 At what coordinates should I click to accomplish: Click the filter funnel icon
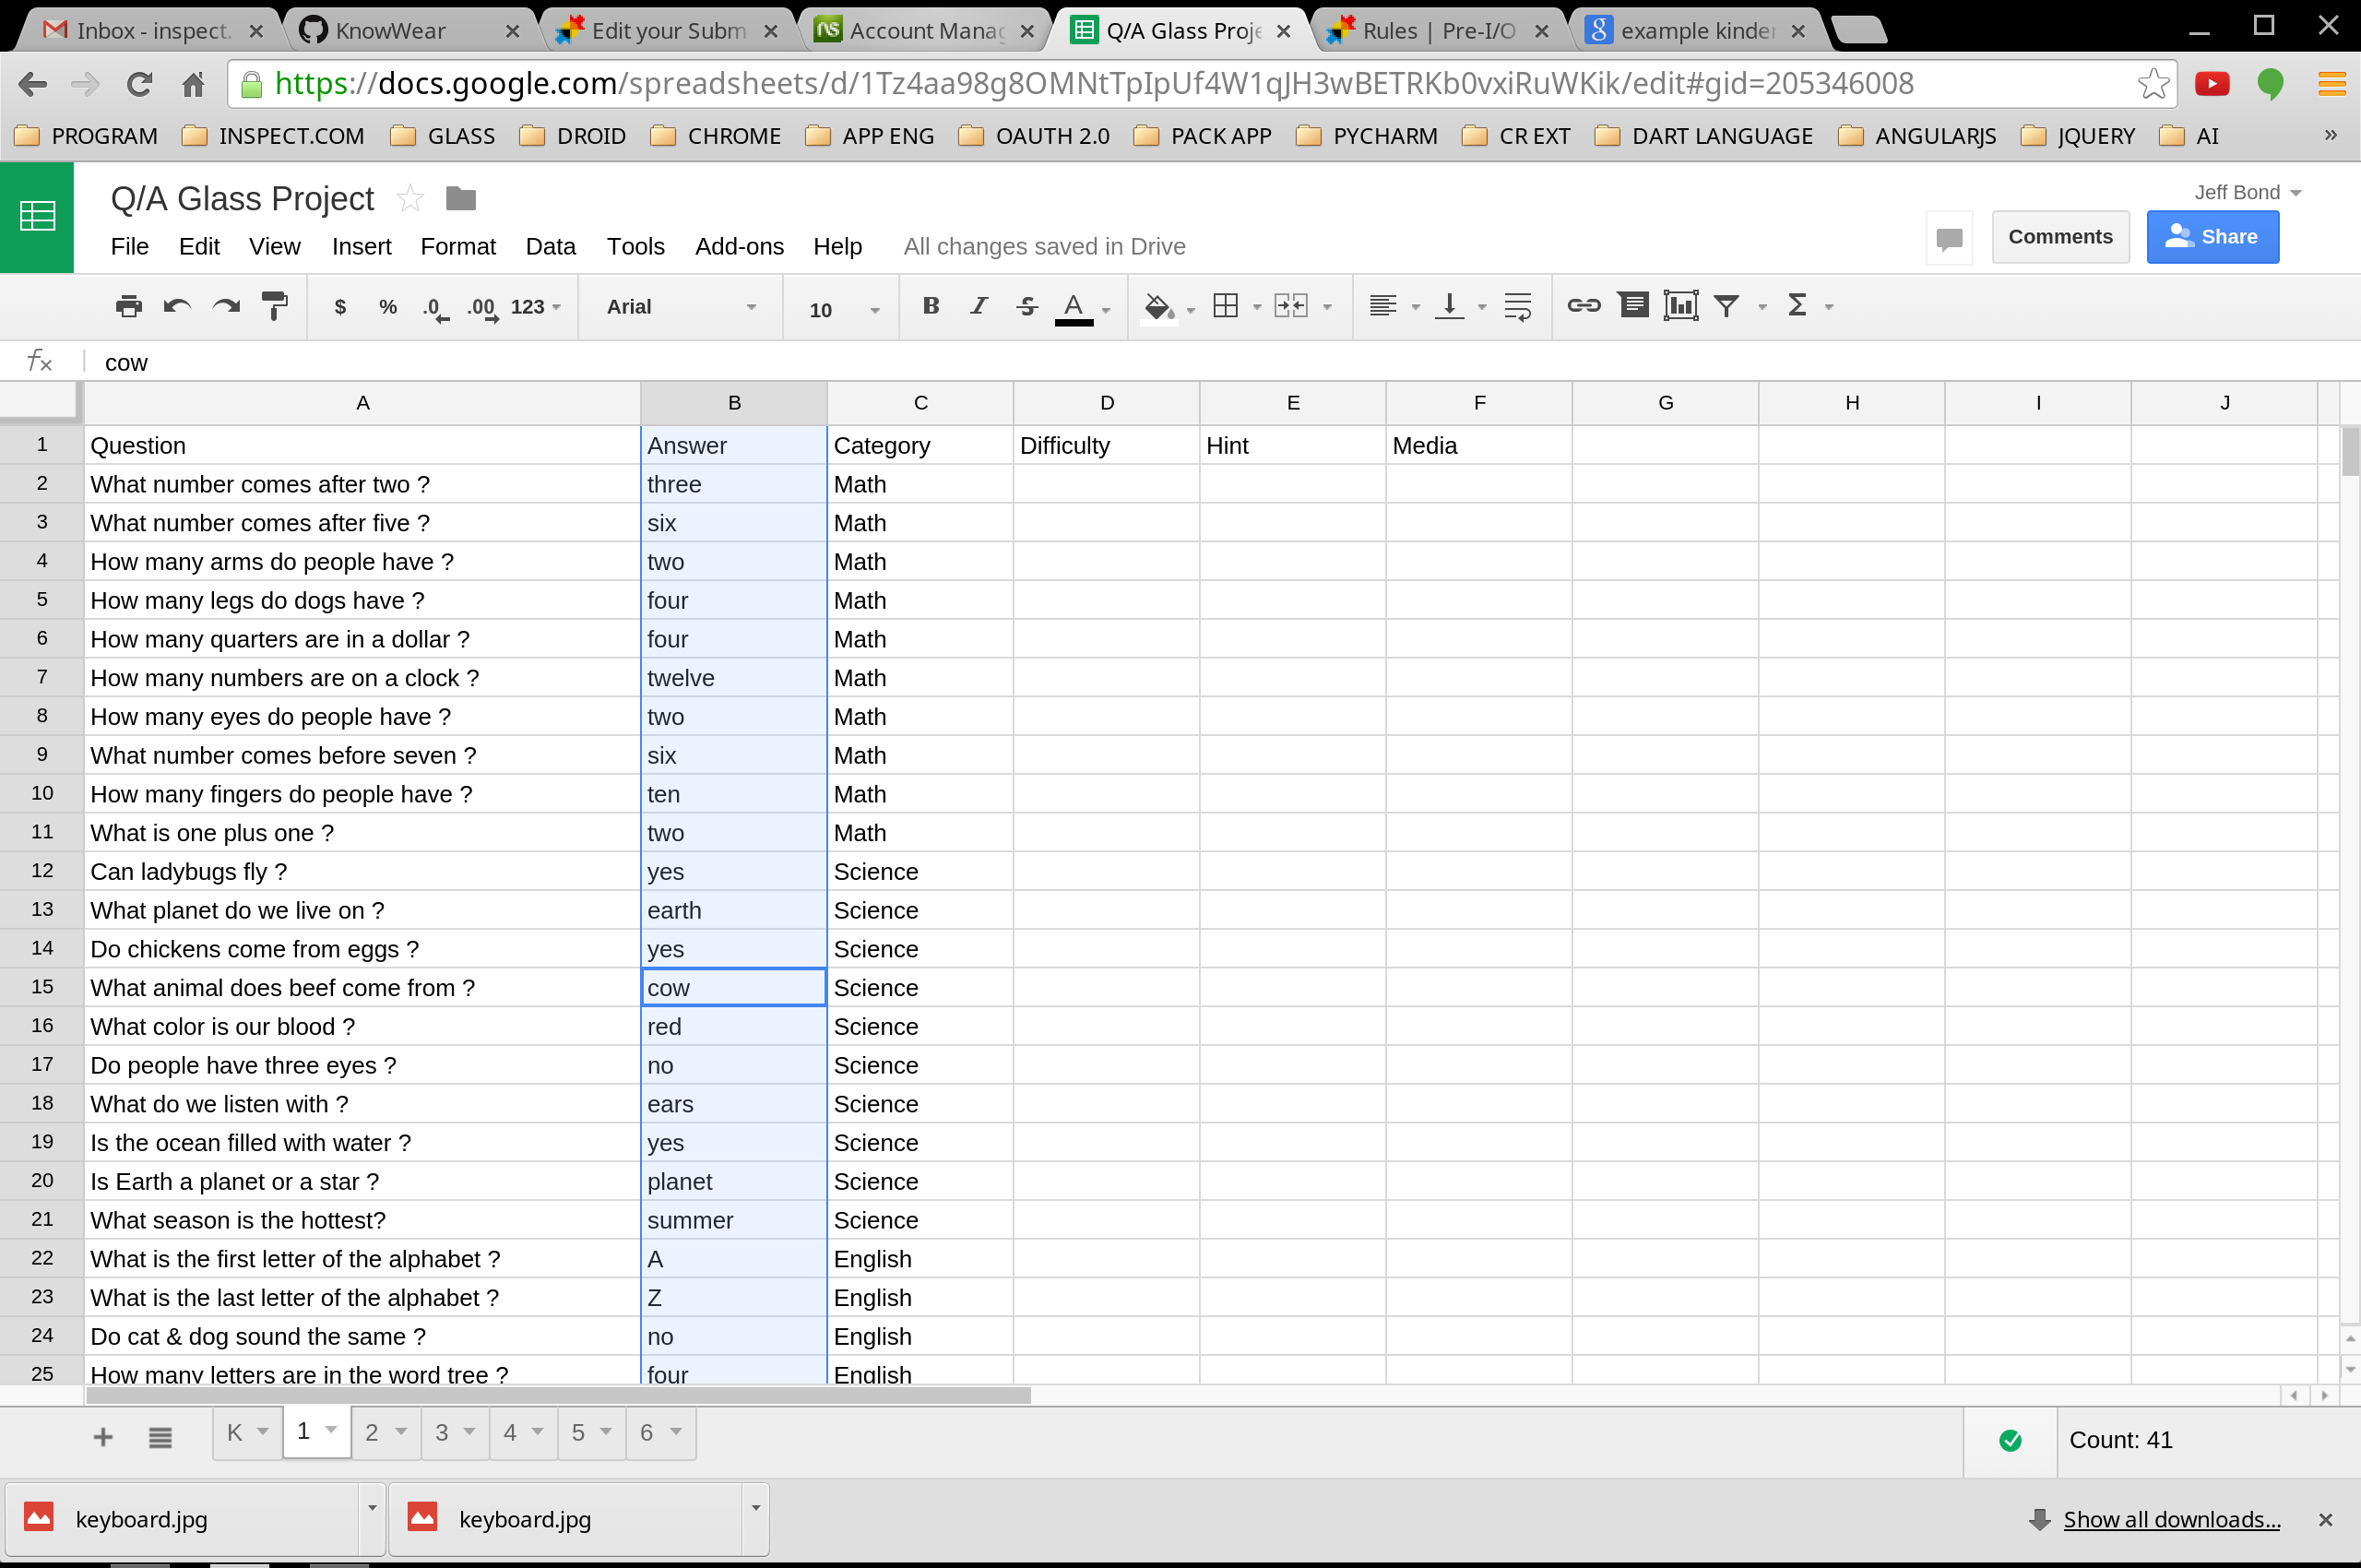tap(1727, 306)
